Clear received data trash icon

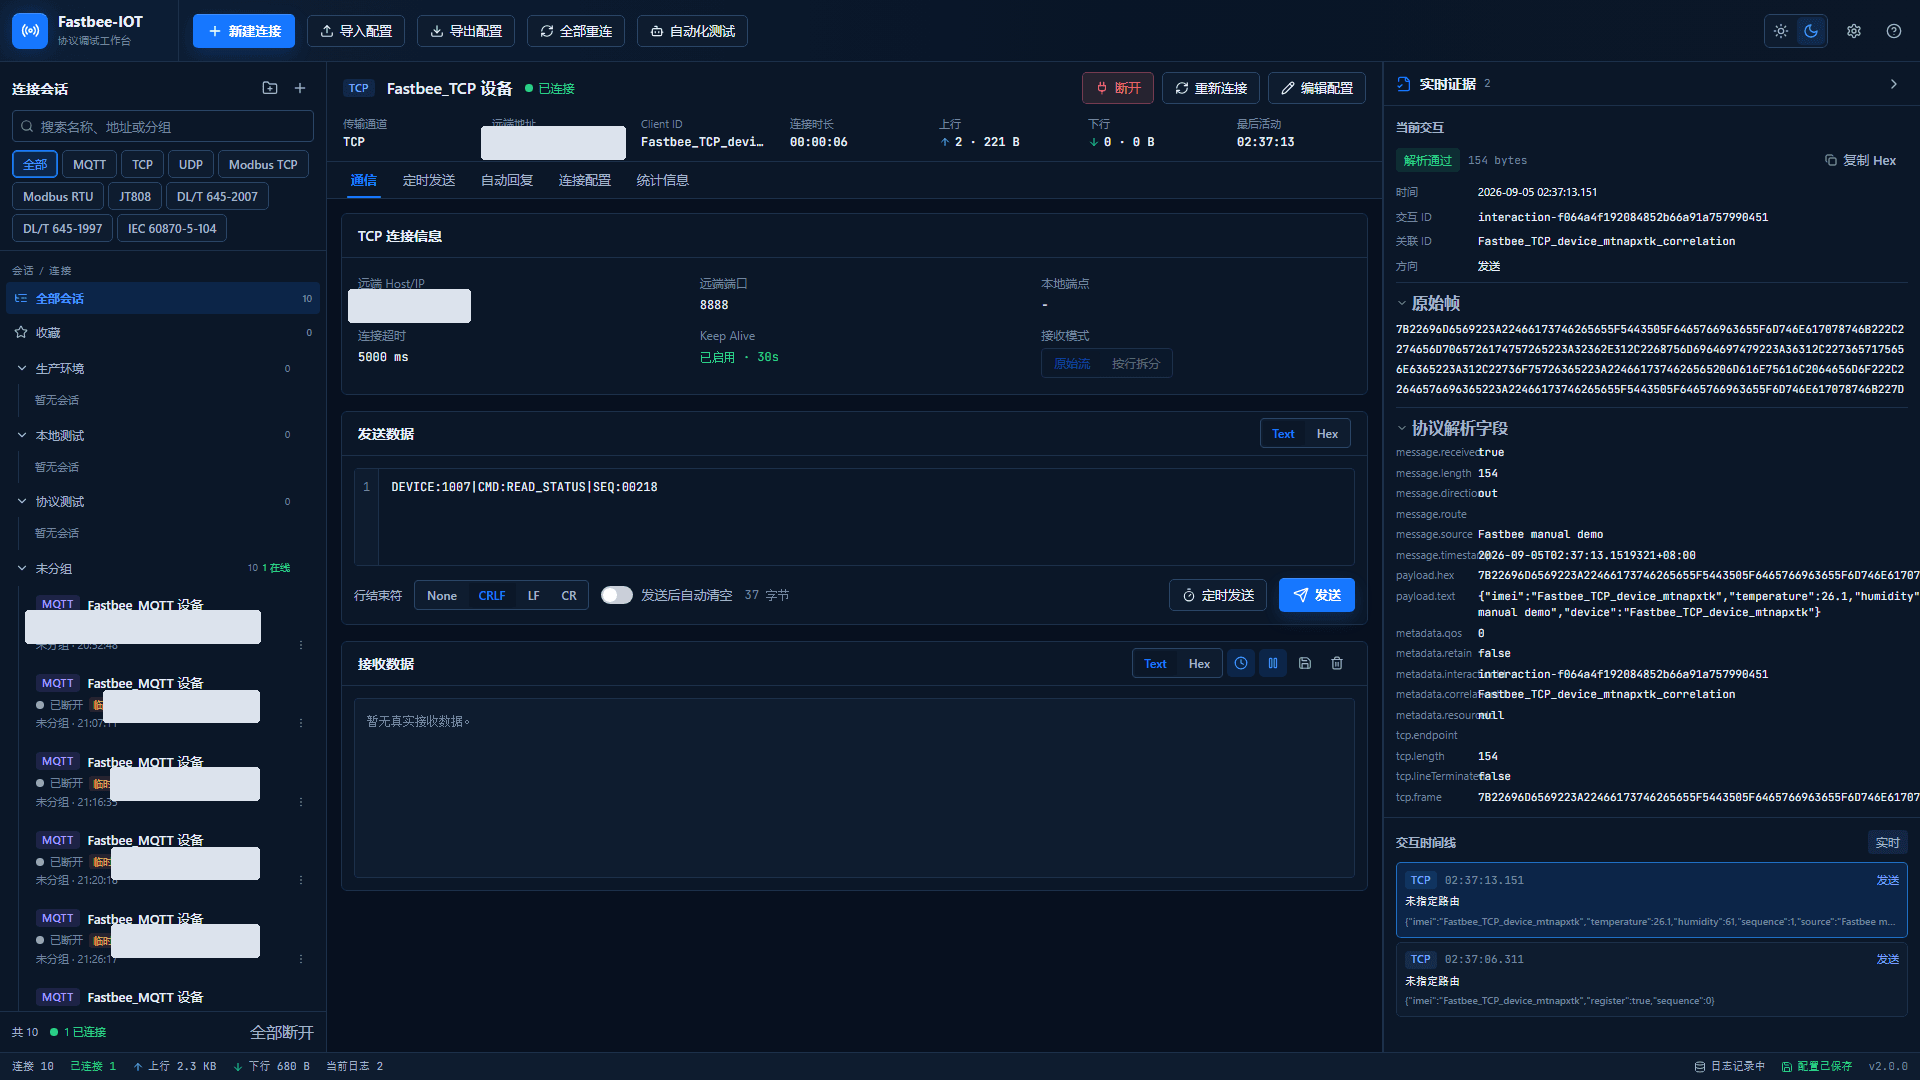pos(1337,663)
